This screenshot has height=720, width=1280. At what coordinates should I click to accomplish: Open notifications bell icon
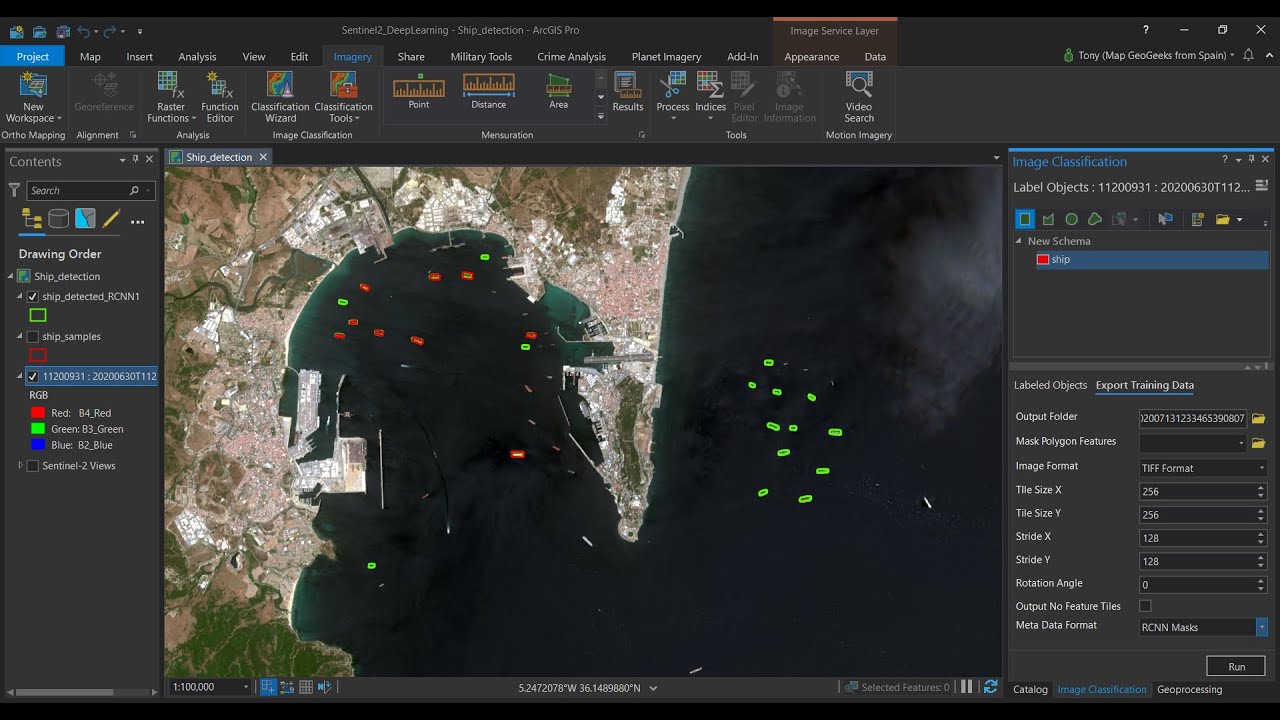click(1248, 55)
